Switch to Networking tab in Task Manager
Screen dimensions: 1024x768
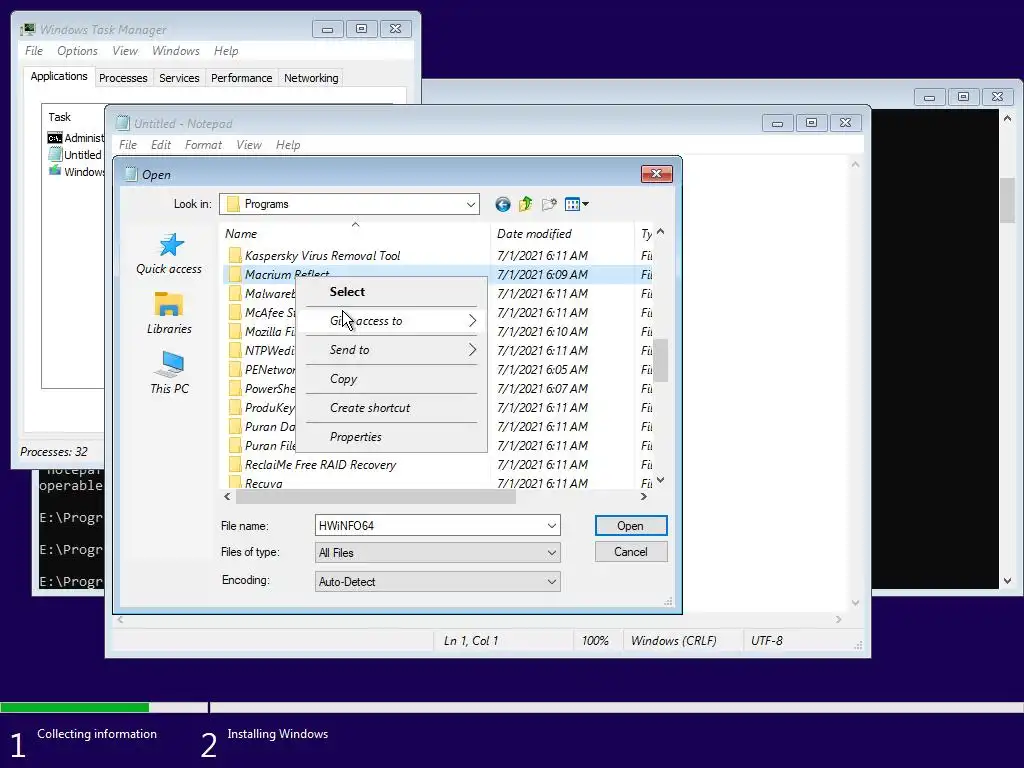click(311, 78)
